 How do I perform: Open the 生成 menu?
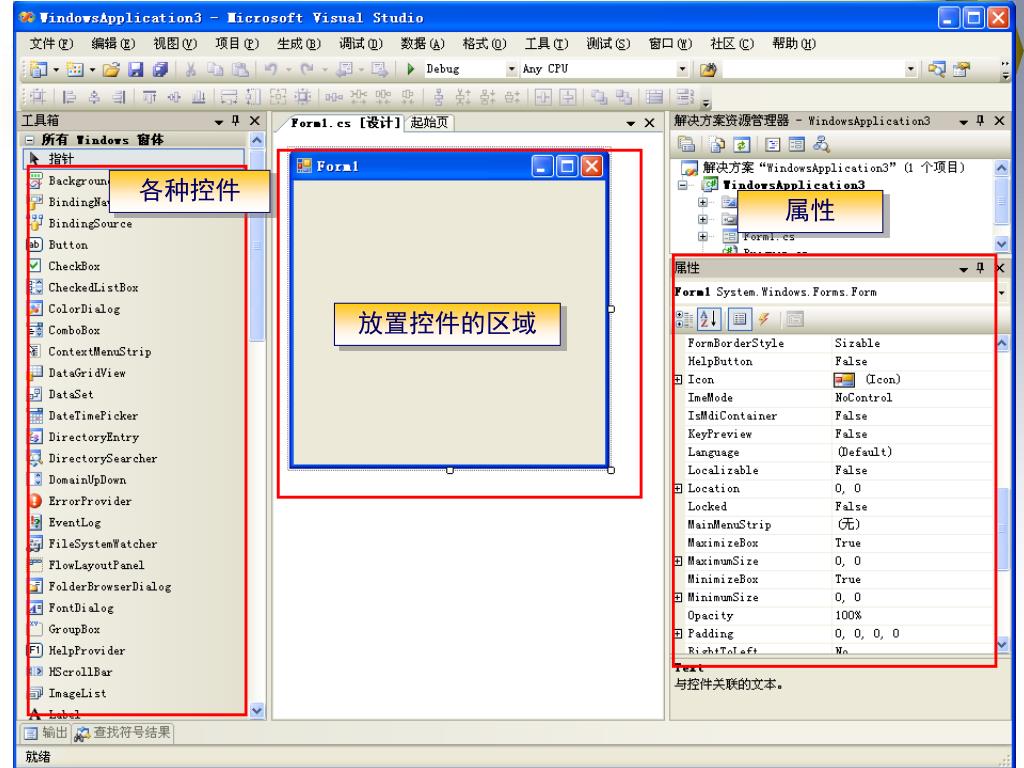[x=298, y=44]
